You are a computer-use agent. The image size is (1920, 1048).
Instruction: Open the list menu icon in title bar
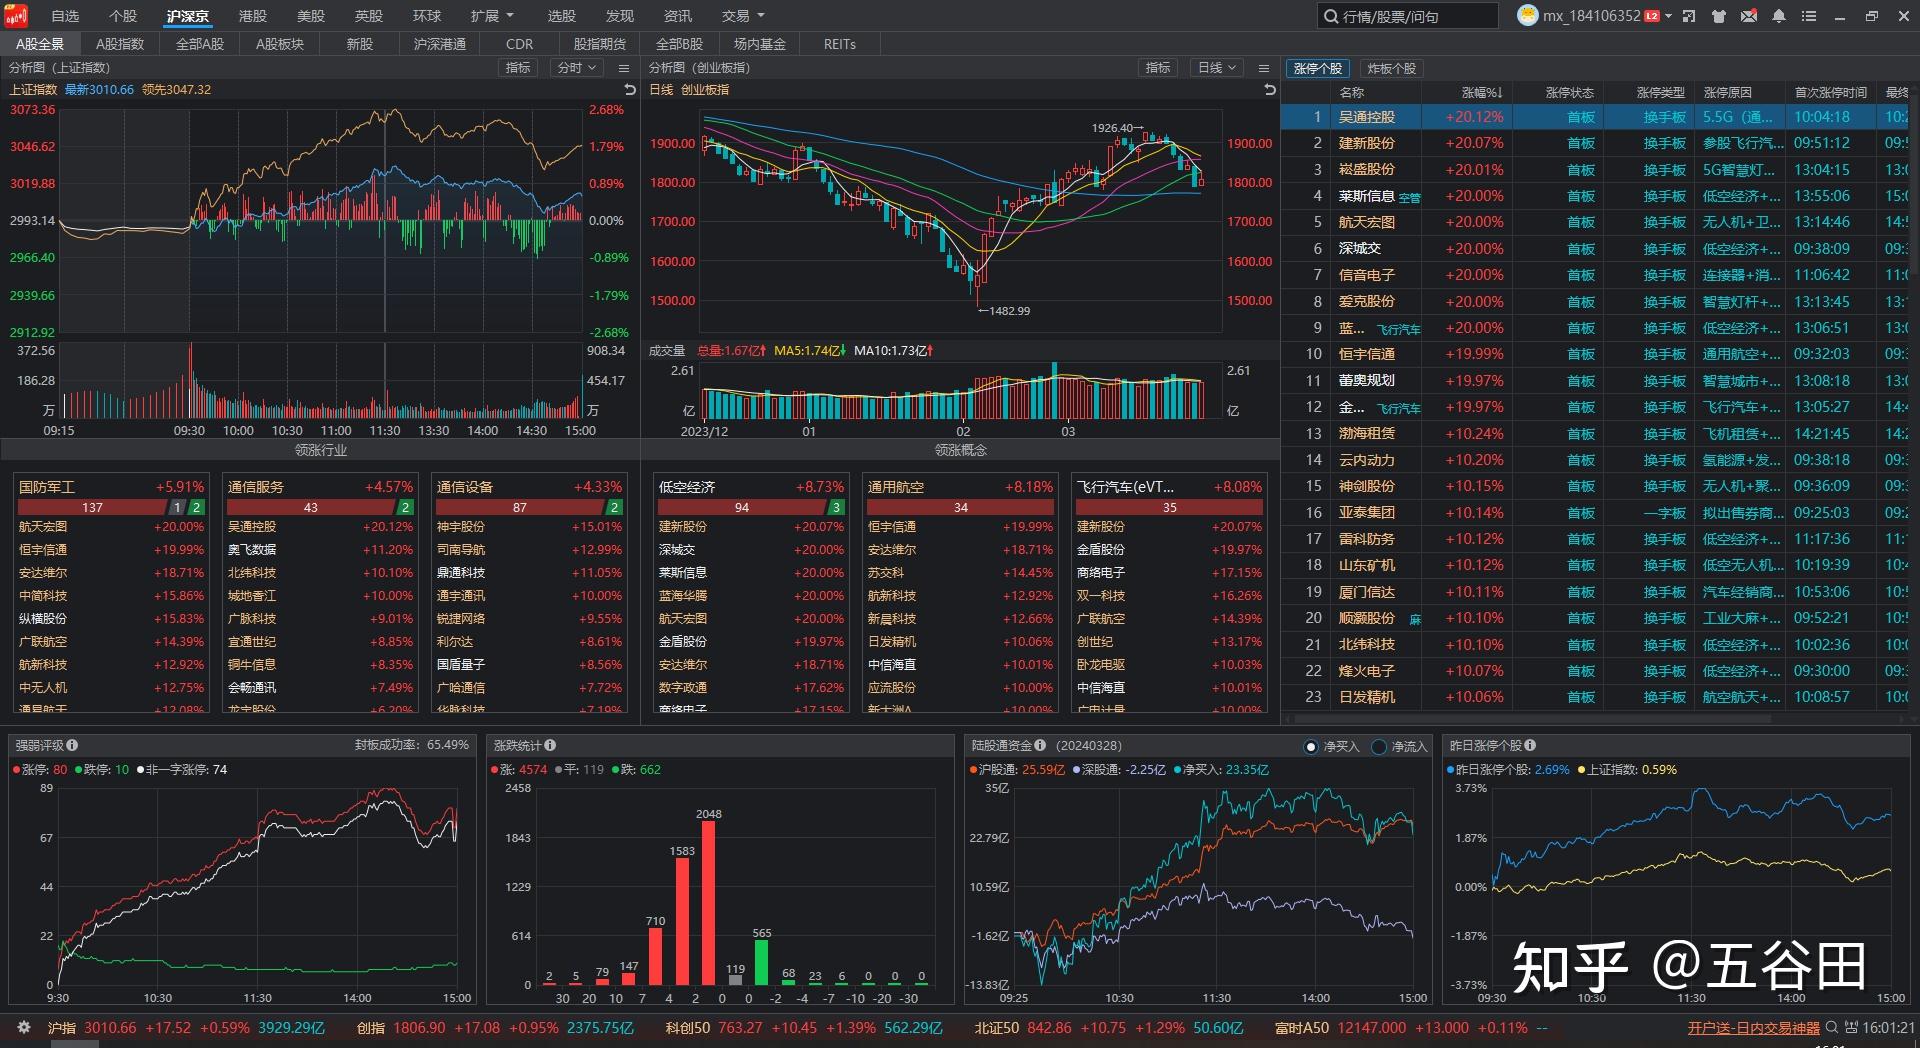tap(1809, 17)
